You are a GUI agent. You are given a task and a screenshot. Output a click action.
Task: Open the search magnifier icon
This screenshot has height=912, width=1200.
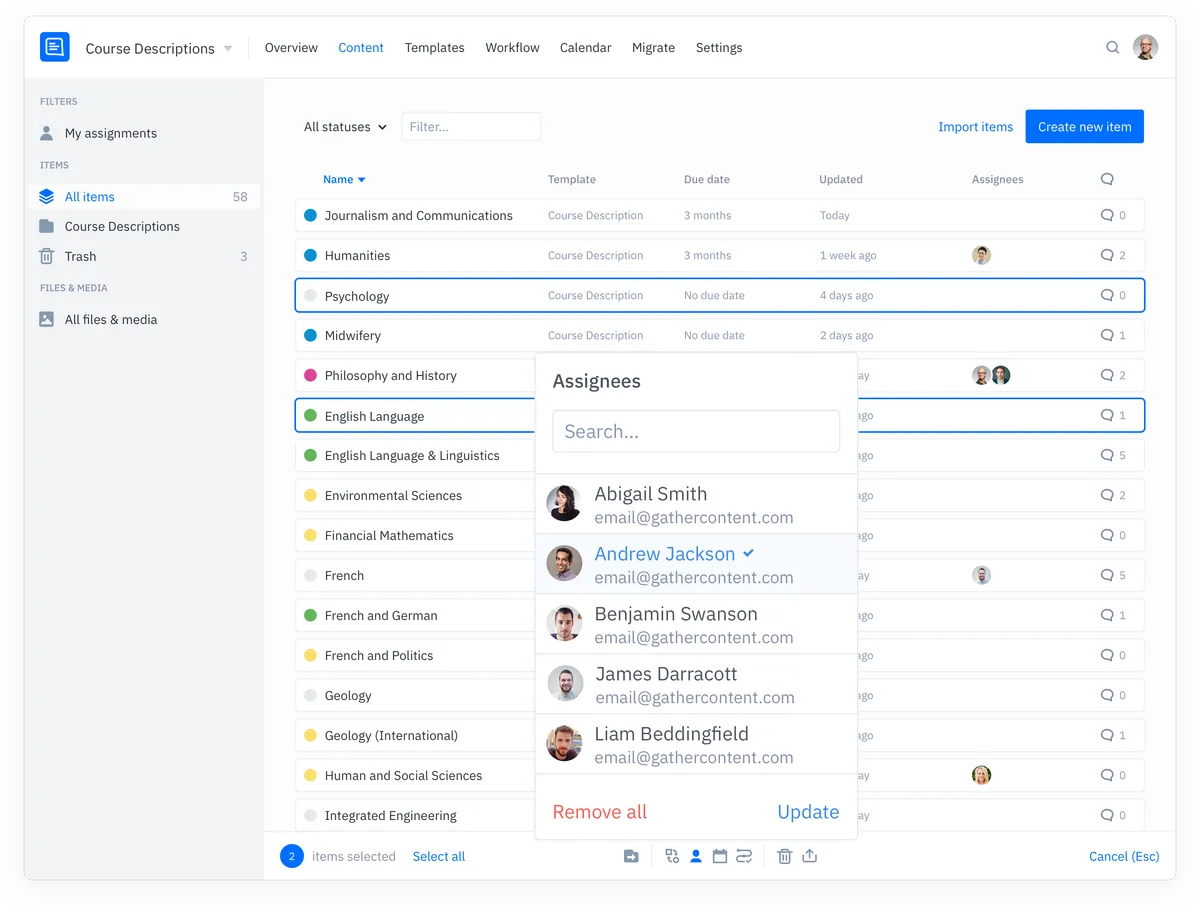tap(1112, 47)
